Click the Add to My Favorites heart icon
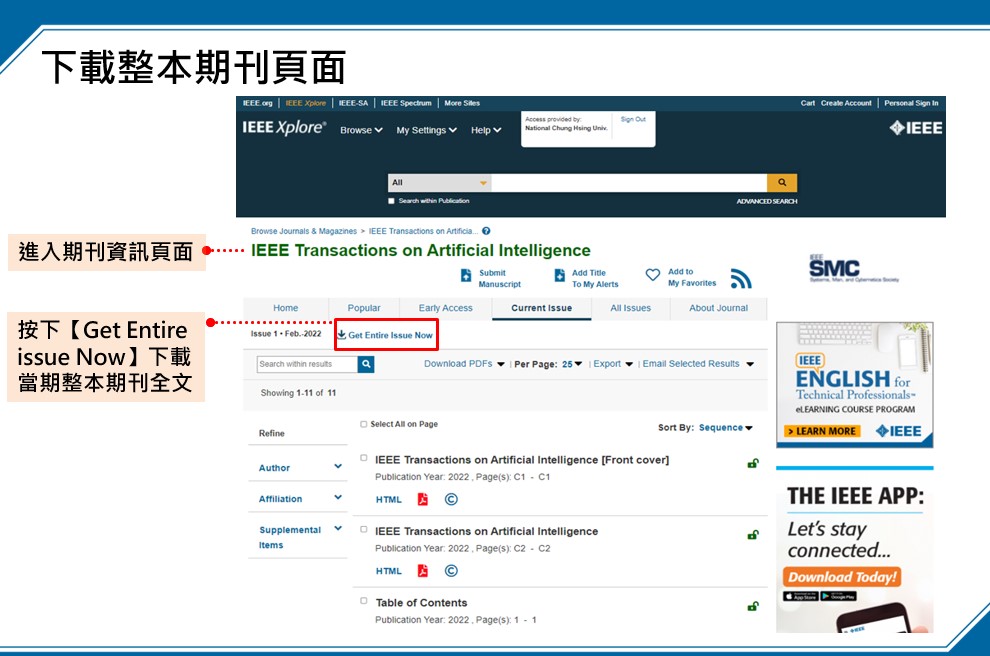This screenshot has height=656, width=990. (653, 274)
